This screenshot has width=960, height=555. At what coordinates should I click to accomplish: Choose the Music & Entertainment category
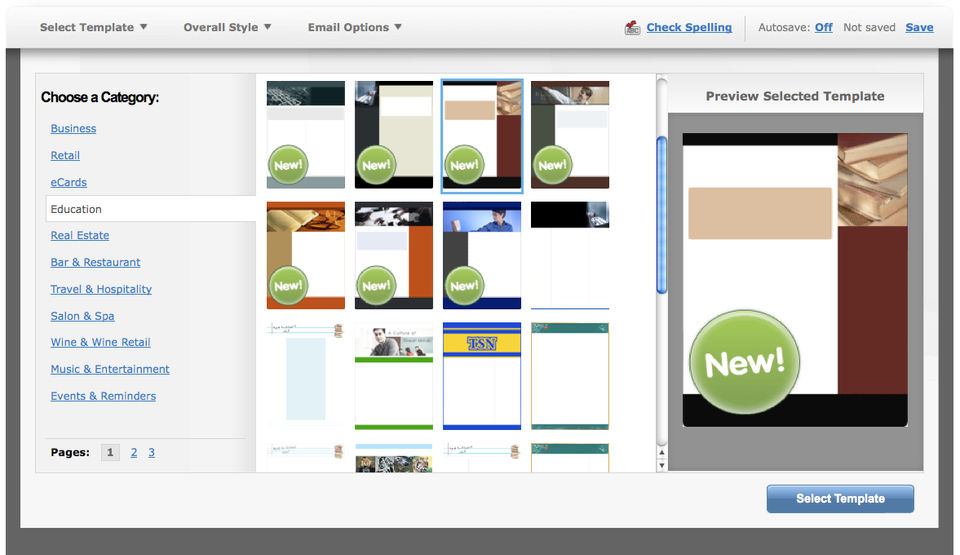coord(110,369)
